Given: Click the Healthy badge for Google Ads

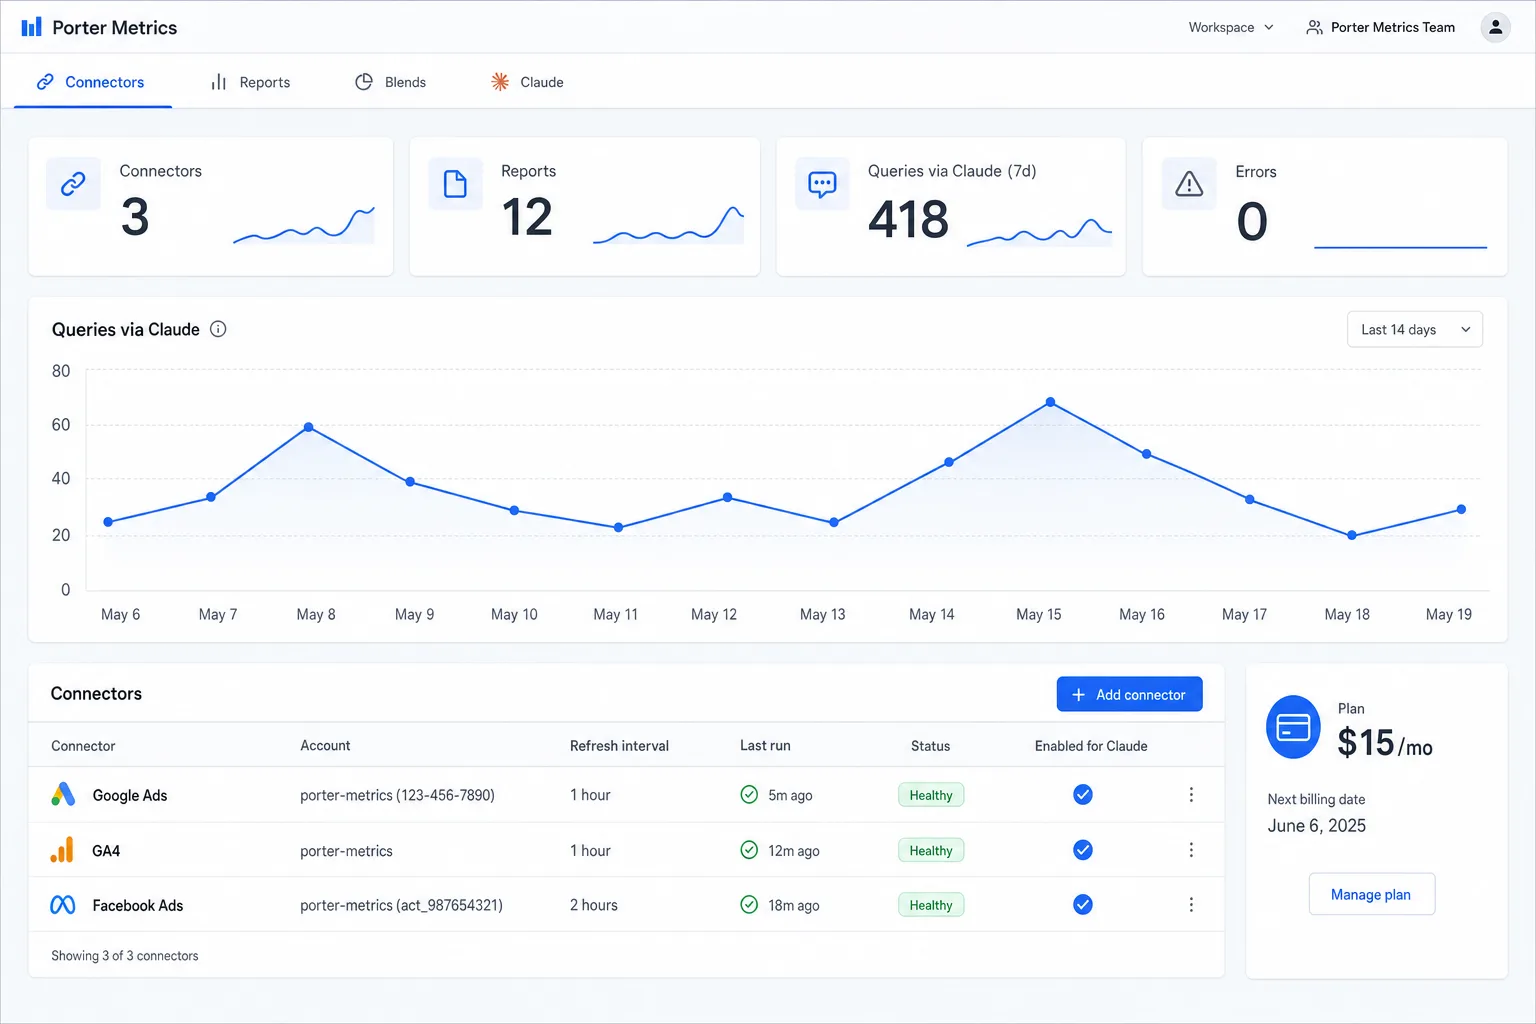Looking at the screenshot, I should click(931, 795).
